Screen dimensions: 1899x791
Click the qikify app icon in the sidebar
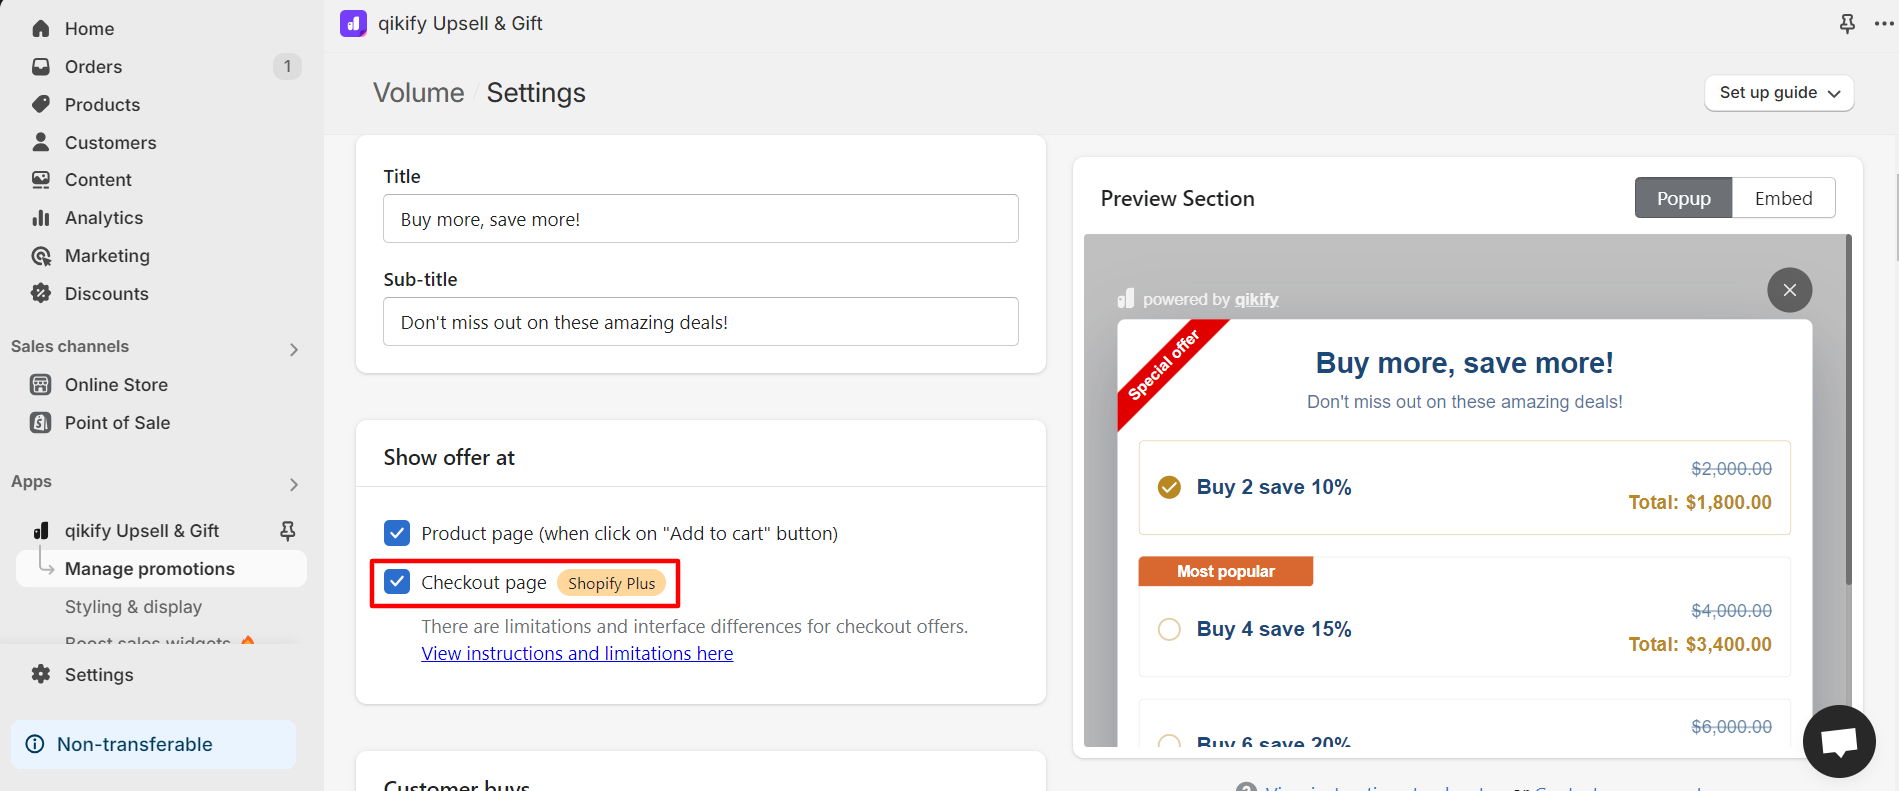pyautogui.click(x=41, y=531)
